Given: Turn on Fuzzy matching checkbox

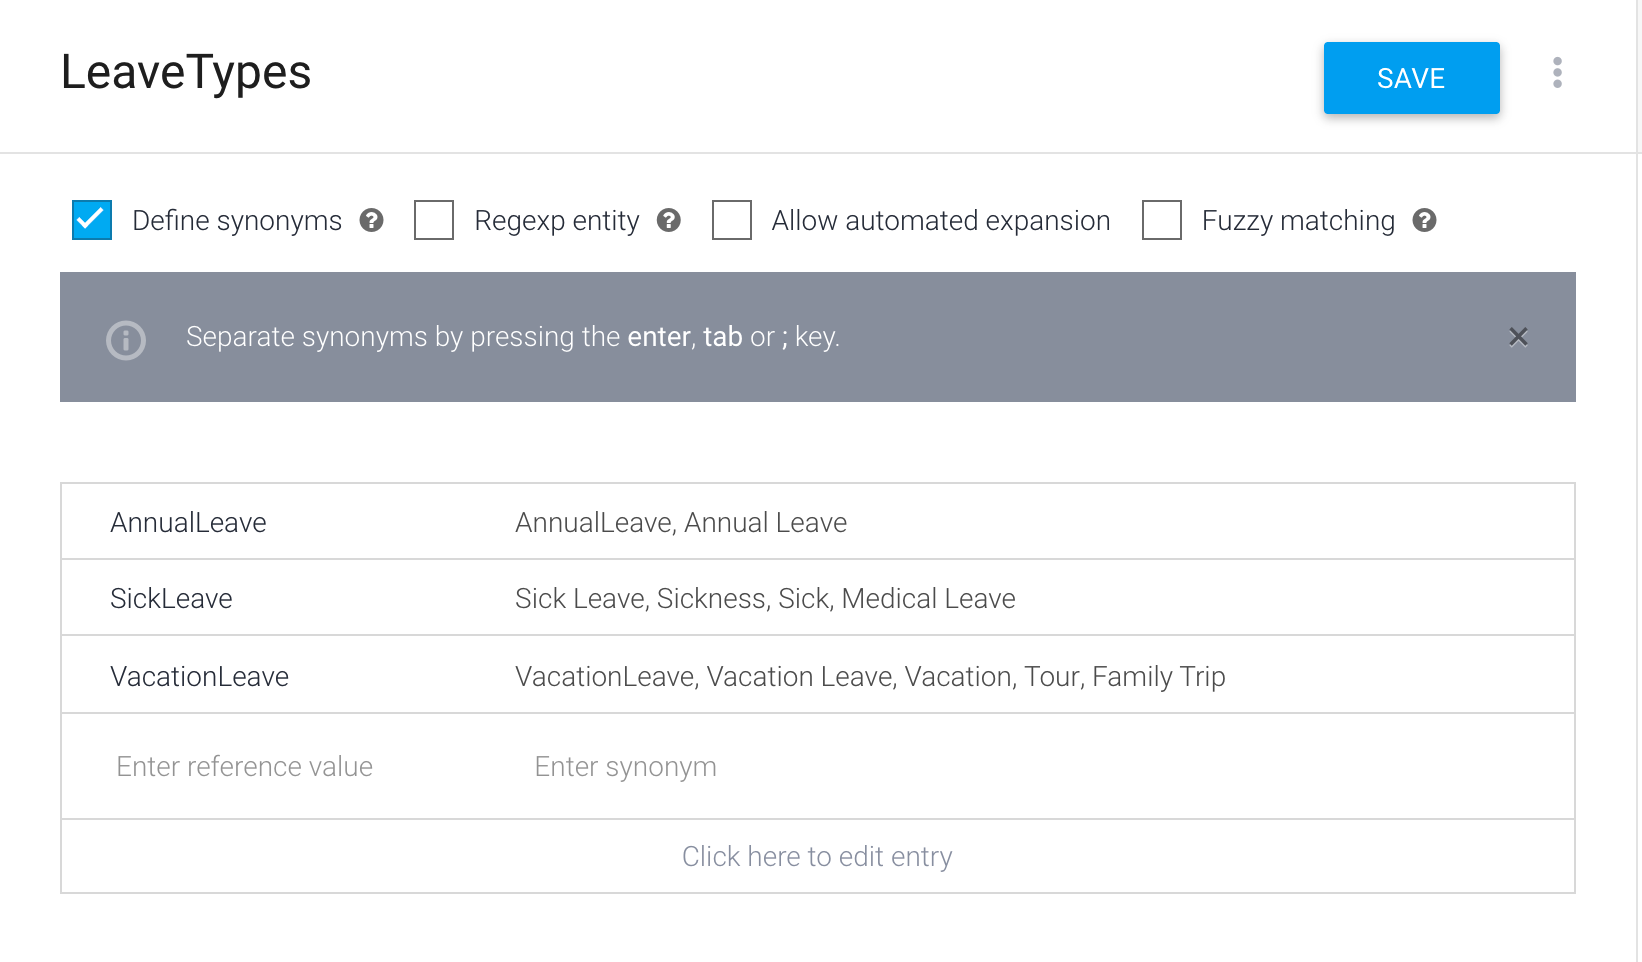Looking at the screenshot, I should tap(1162, 220).
